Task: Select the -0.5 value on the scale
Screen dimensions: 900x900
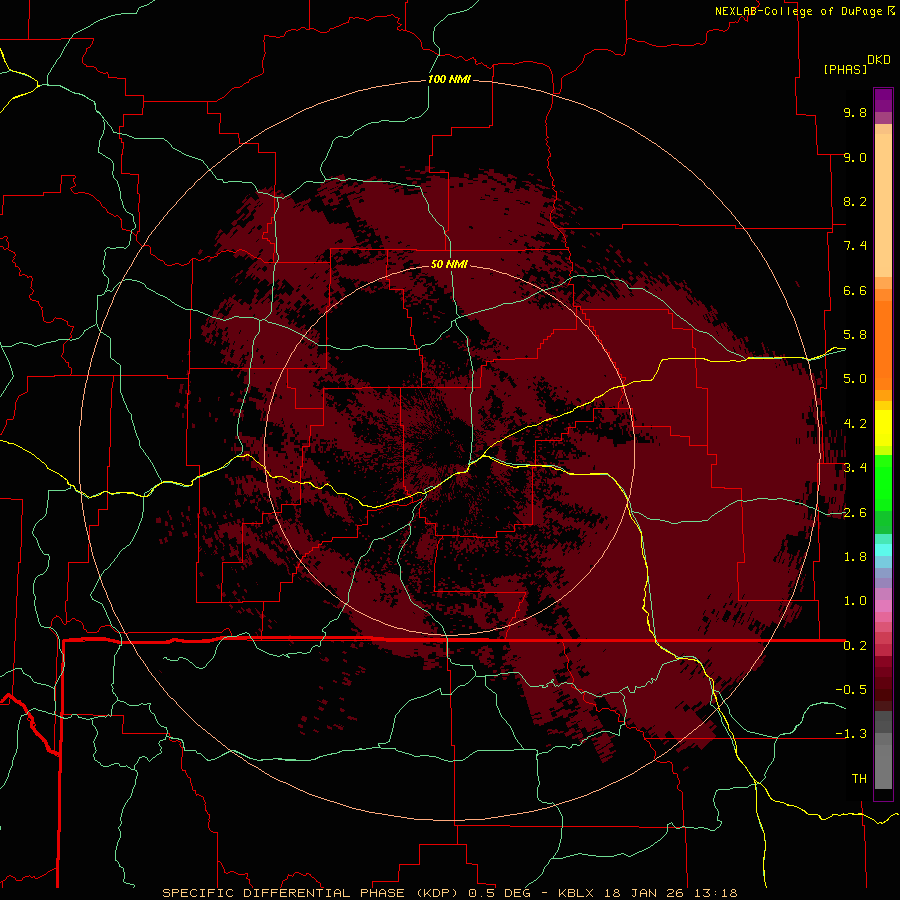Action: coord(851,690)
